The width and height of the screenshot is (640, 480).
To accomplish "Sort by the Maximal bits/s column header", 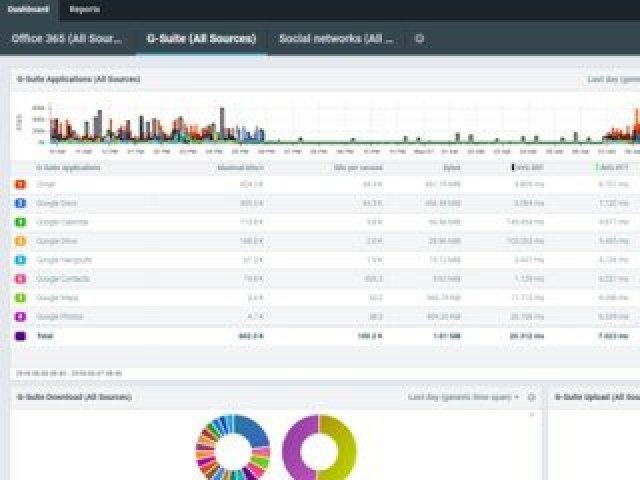I will [x=240, y=167].
